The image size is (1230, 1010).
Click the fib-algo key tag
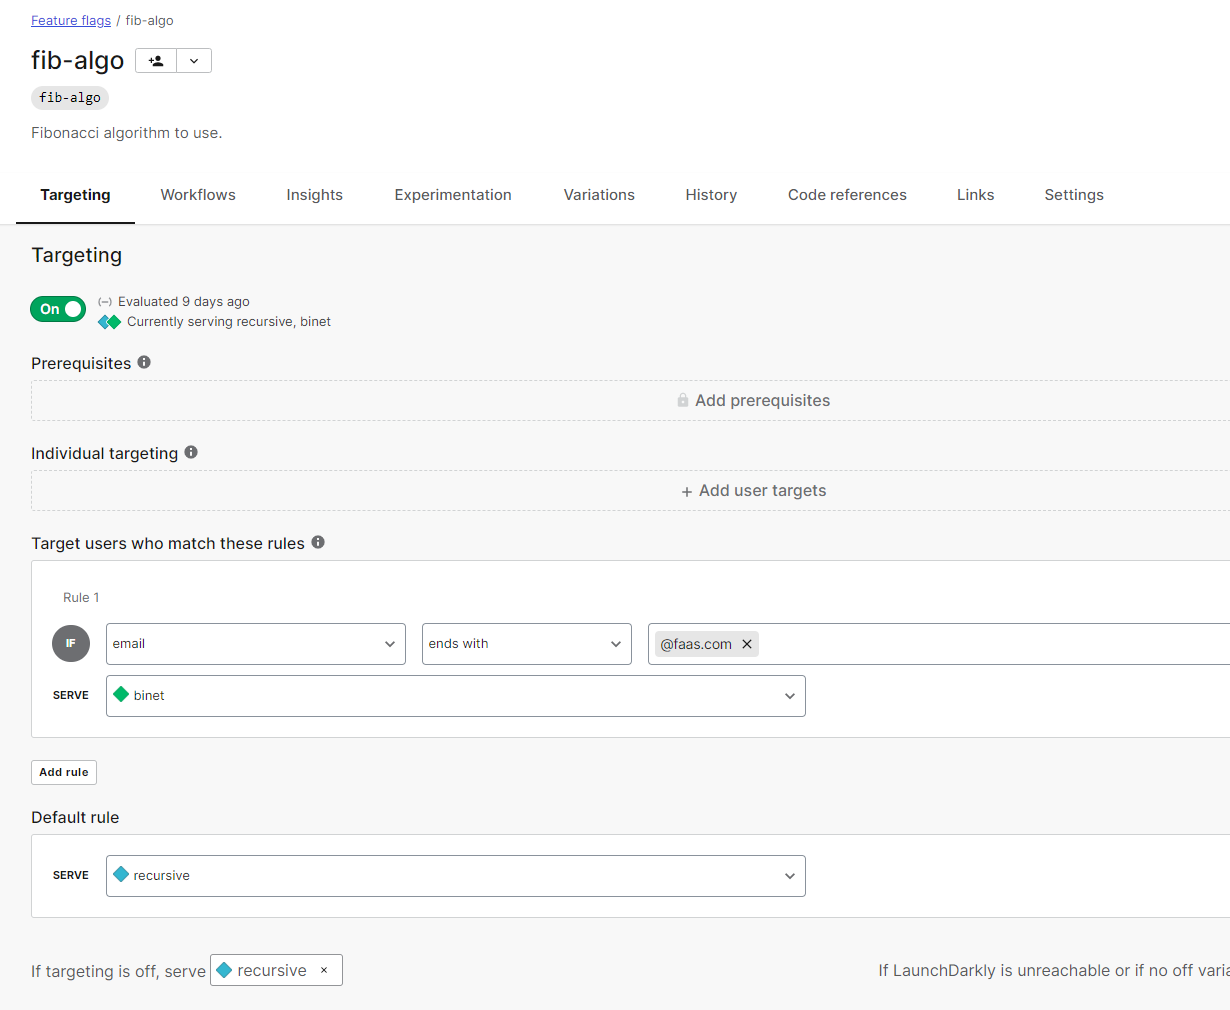[70, 97]
